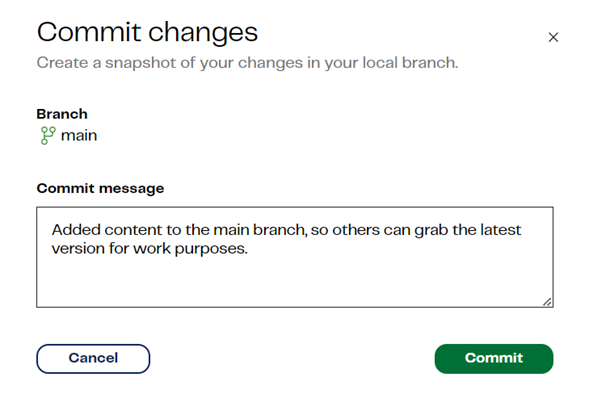Focus the Commit message text area

(x=295, y=257)
